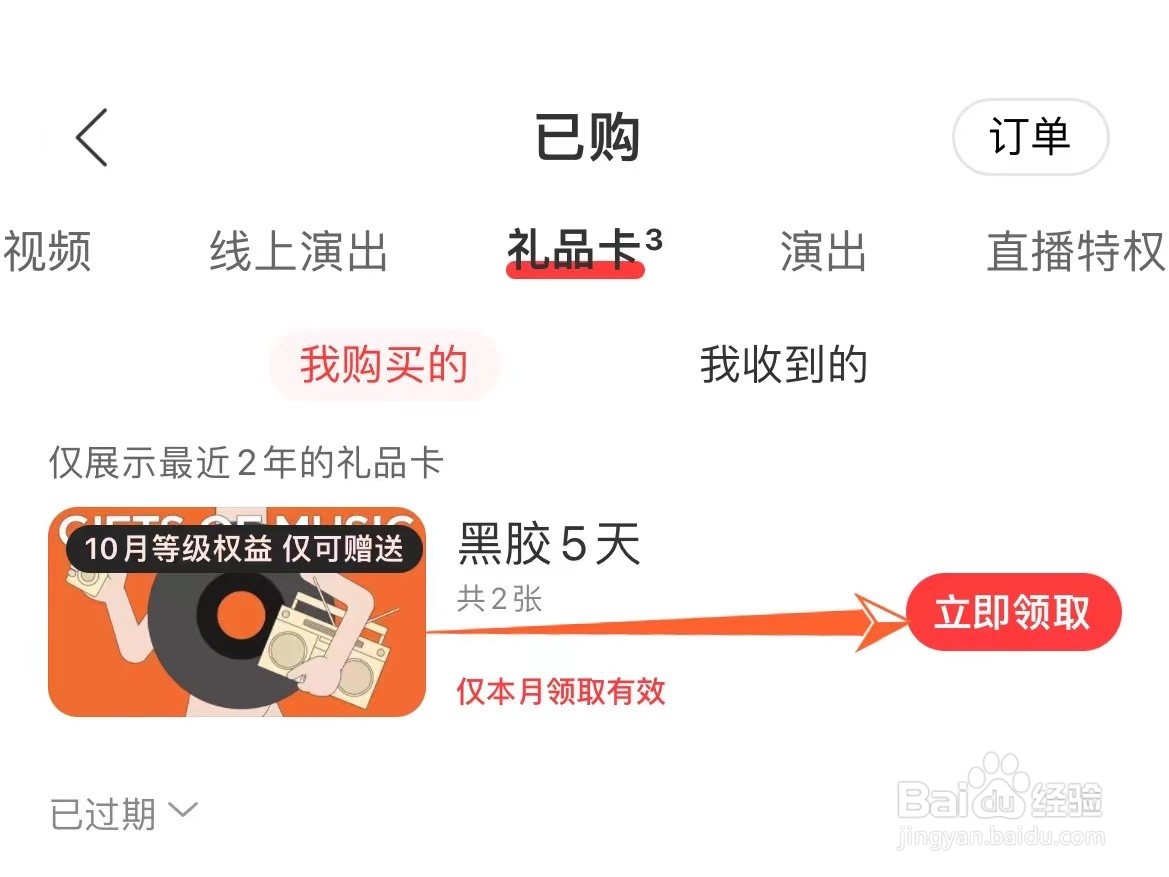This screenshot has height=877, width=1169.
Task: Open the 黑胶5天 gift card title
Action: pyautogui.click(x=549, y=544)
